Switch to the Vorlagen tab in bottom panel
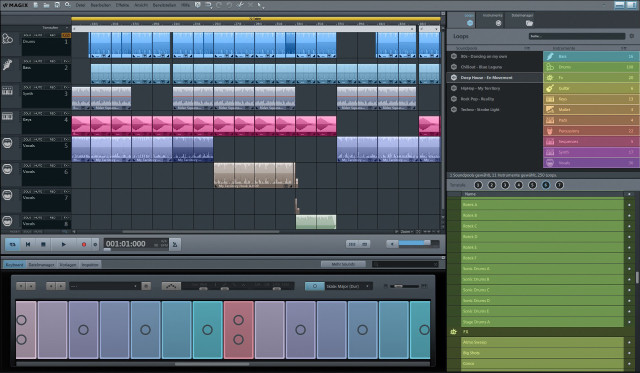Image resolution: width=640 pixels, height=373 pixels. pyautogui.click(x=68, y=264)
